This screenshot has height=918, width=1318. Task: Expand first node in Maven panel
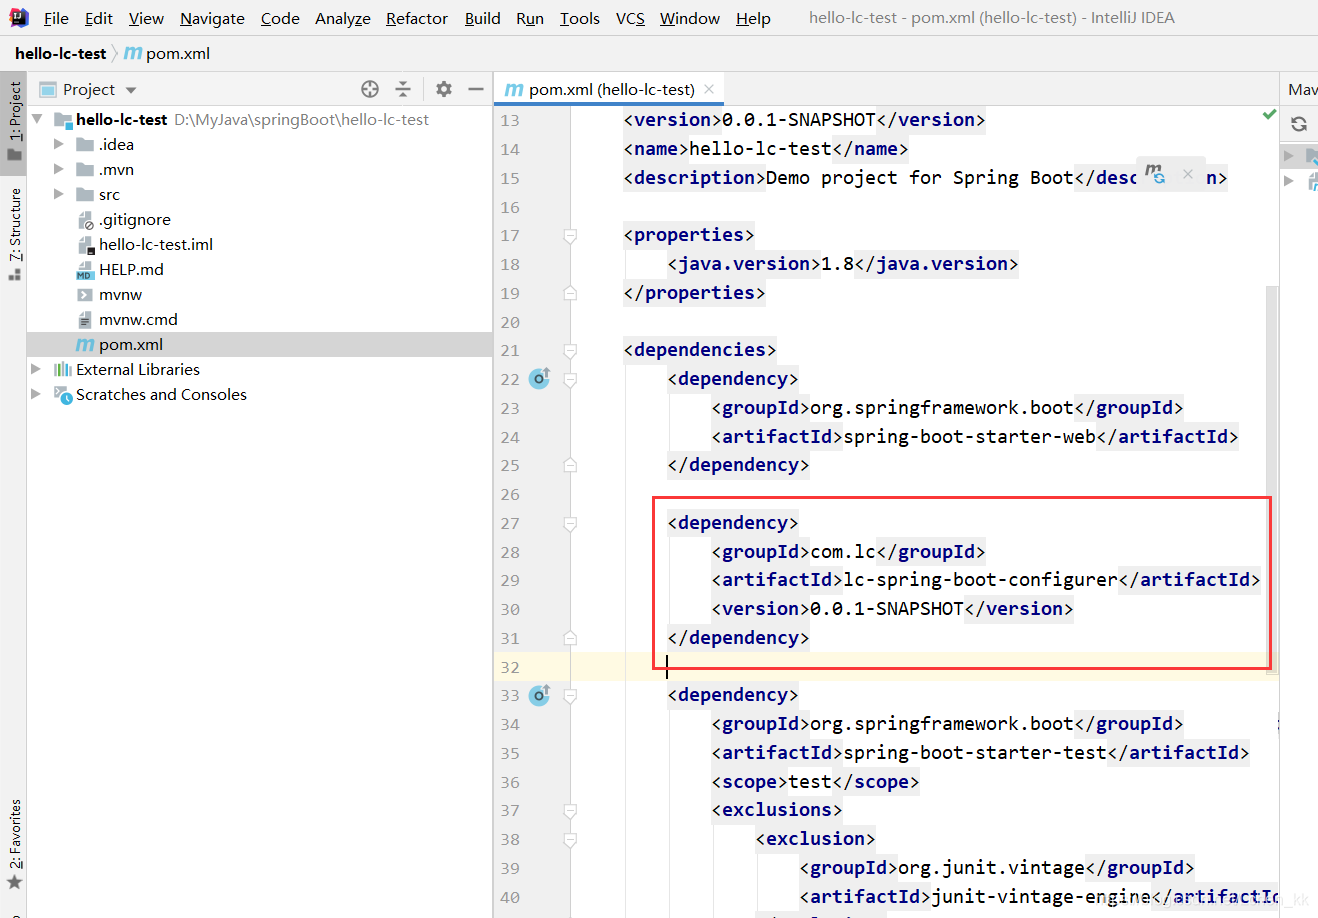point(1289,155)
